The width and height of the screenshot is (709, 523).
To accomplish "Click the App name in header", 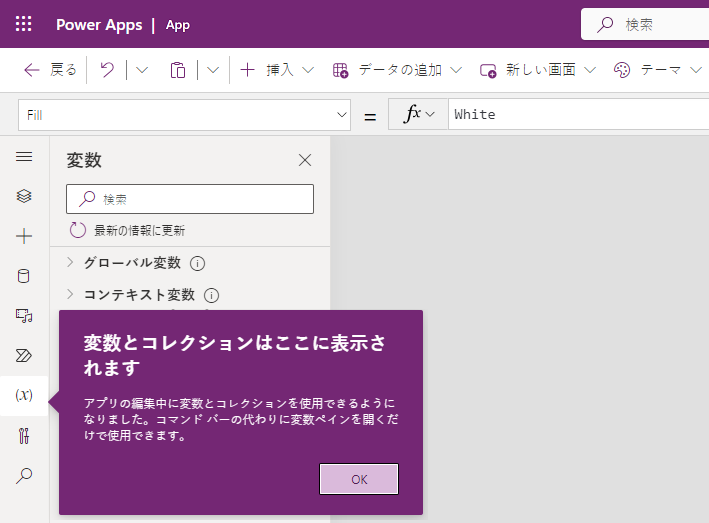I will tap(178, 25).
